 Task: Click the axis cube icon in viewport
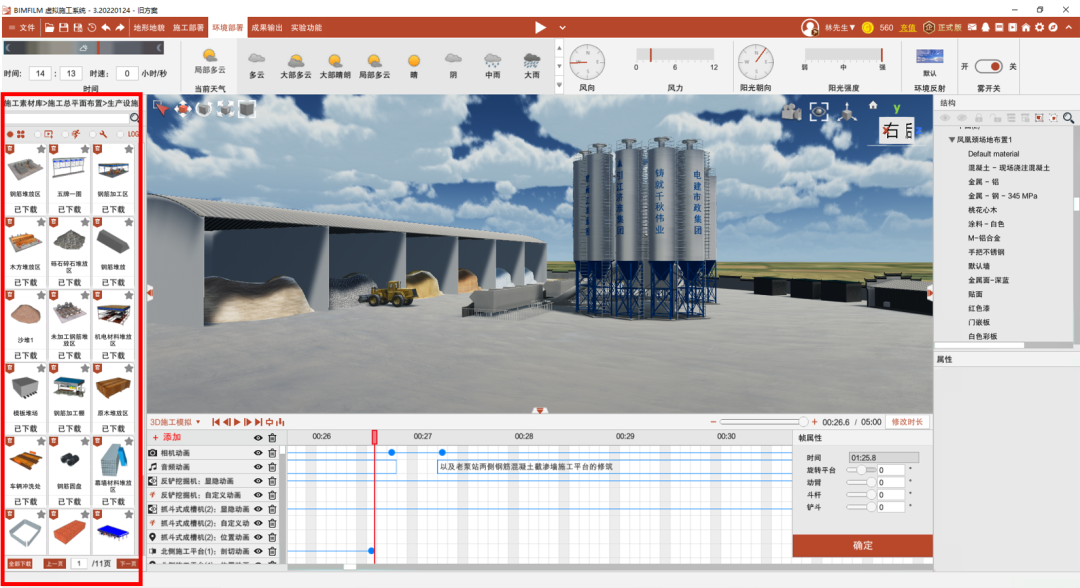(847, 112)
